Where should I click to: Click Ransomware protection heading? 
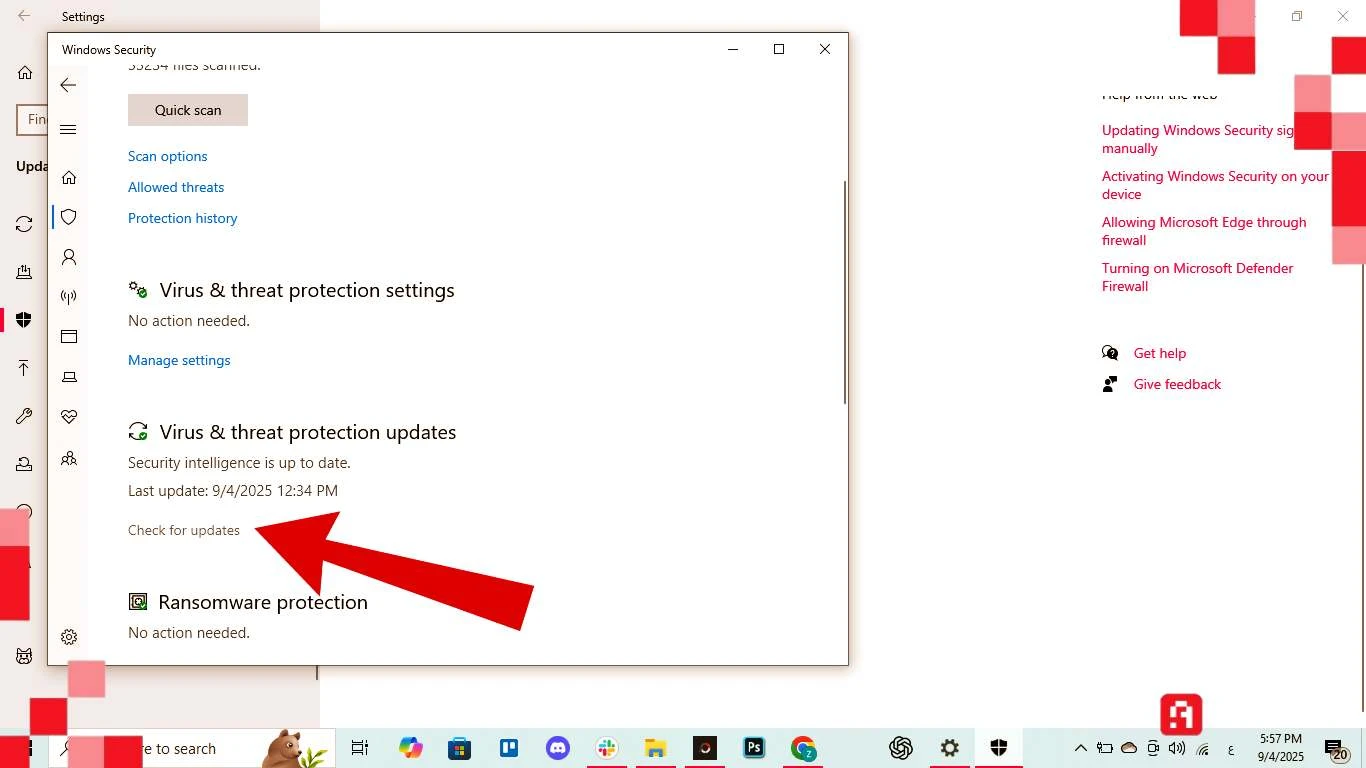point(263,602)
